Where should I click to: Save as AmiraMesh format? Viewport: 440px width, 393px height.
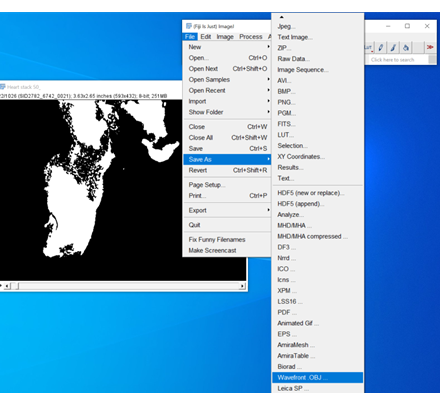coord(318,345)
